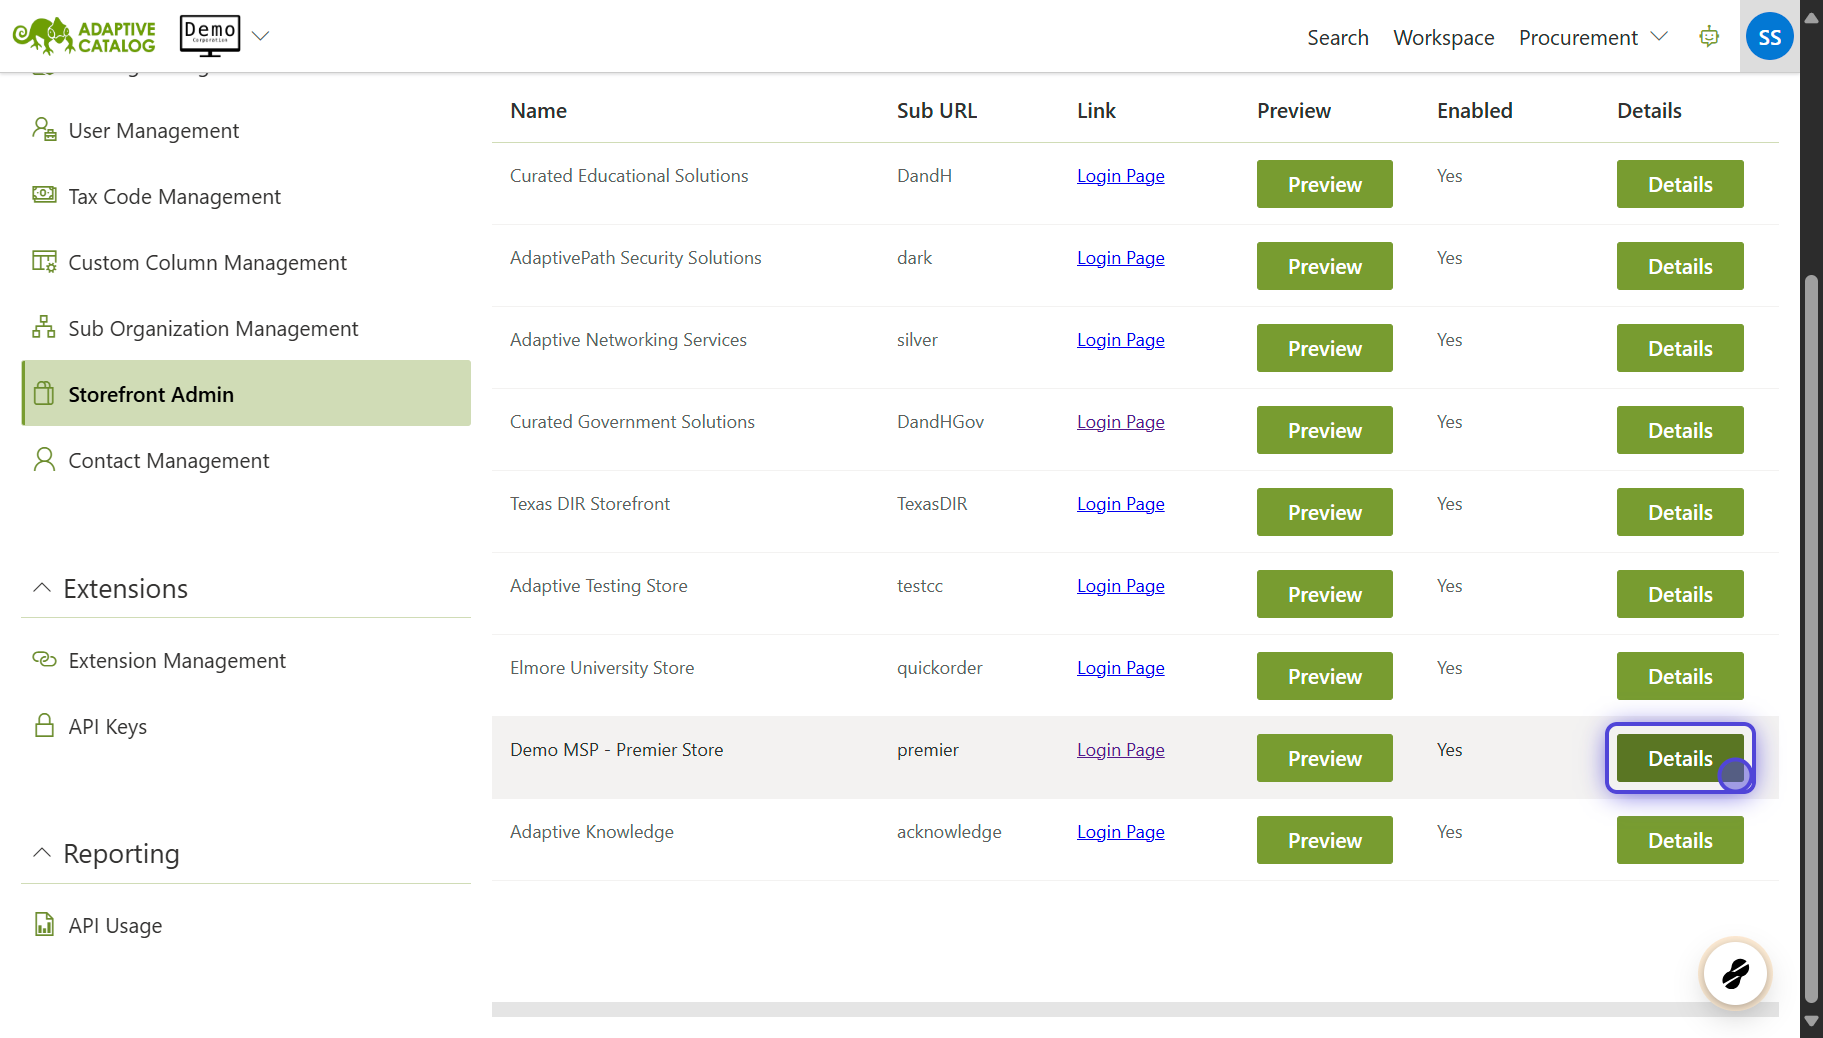Click the Custom Column Management table icon
1823x1038 pixels.
point(44,261)
